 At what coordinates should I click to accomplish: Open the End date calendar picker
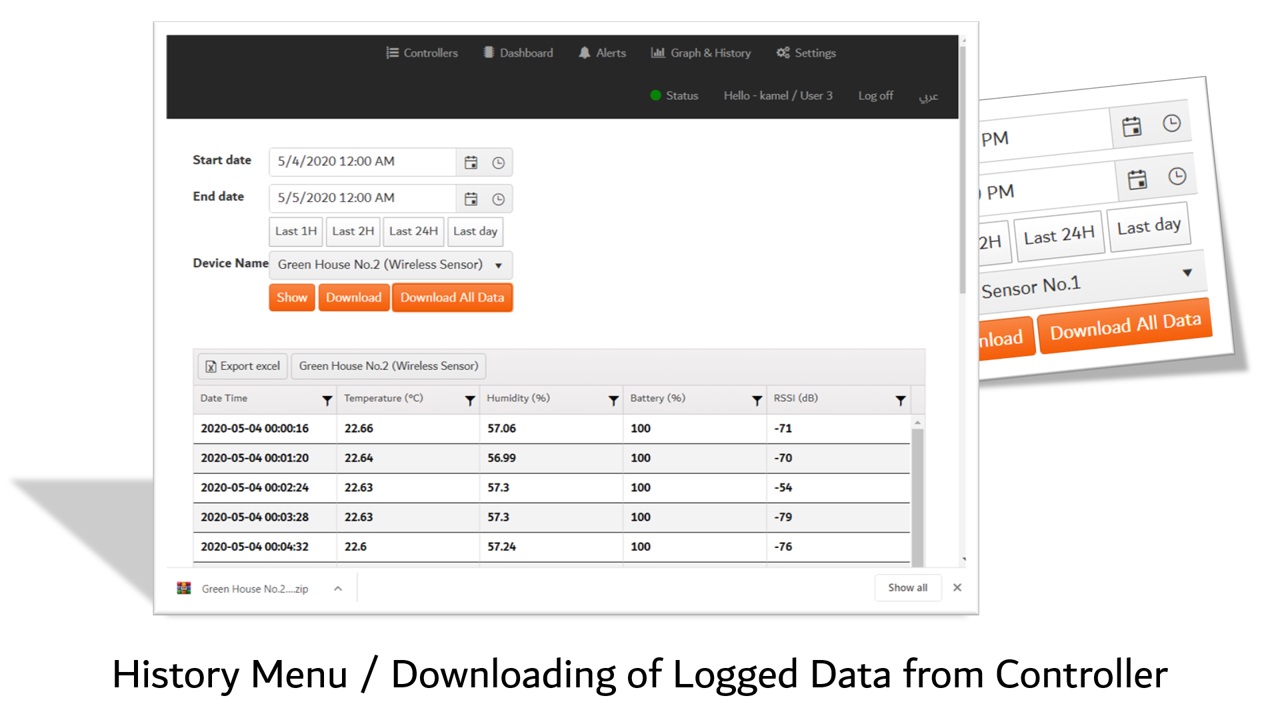471,198
